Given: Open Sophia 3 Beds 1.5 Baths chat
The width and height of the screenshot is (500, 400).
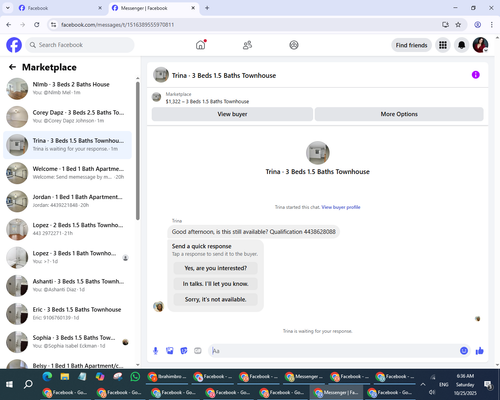Looking at the screenshot, I should (68, 342).
